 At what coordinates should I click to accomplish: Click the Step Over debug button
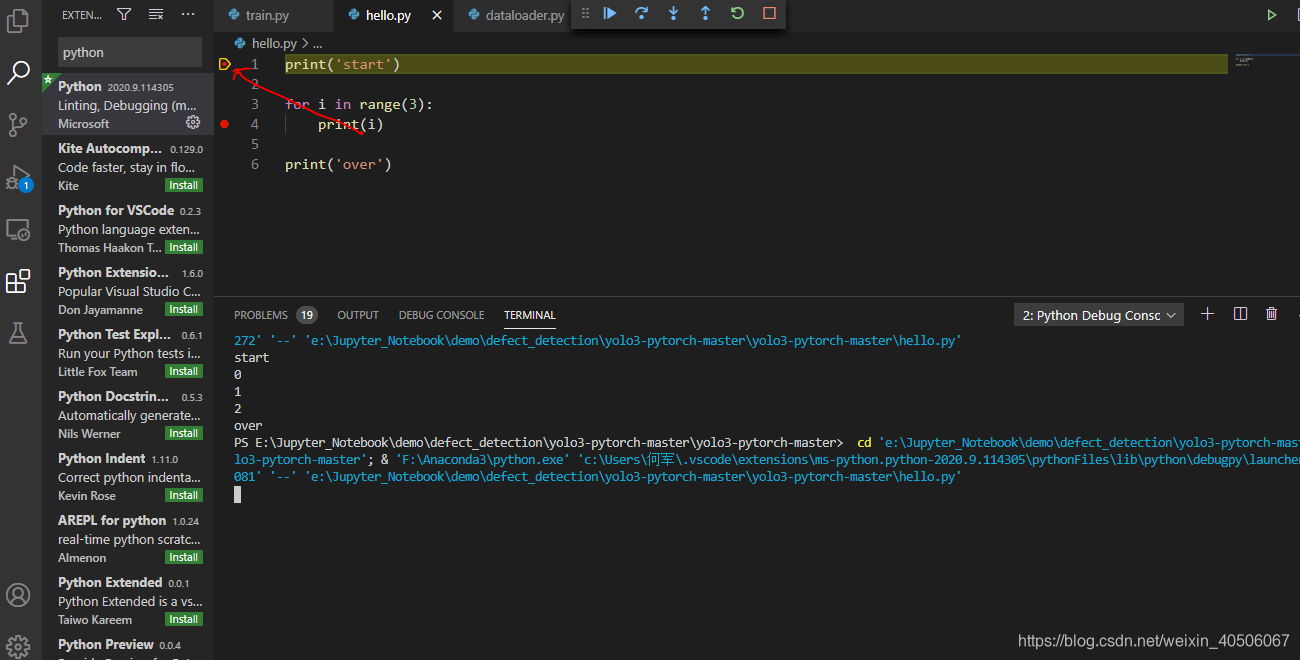pos(641,13)
